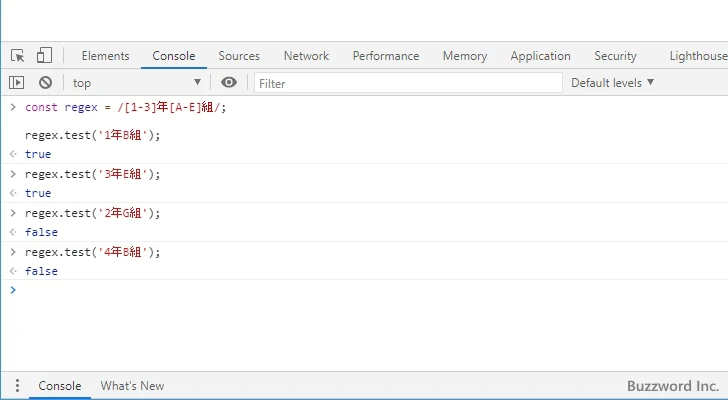The height and width of the screenshot is (400, 728).
Task: Open the top context dropdown
Action: (136, 83)
